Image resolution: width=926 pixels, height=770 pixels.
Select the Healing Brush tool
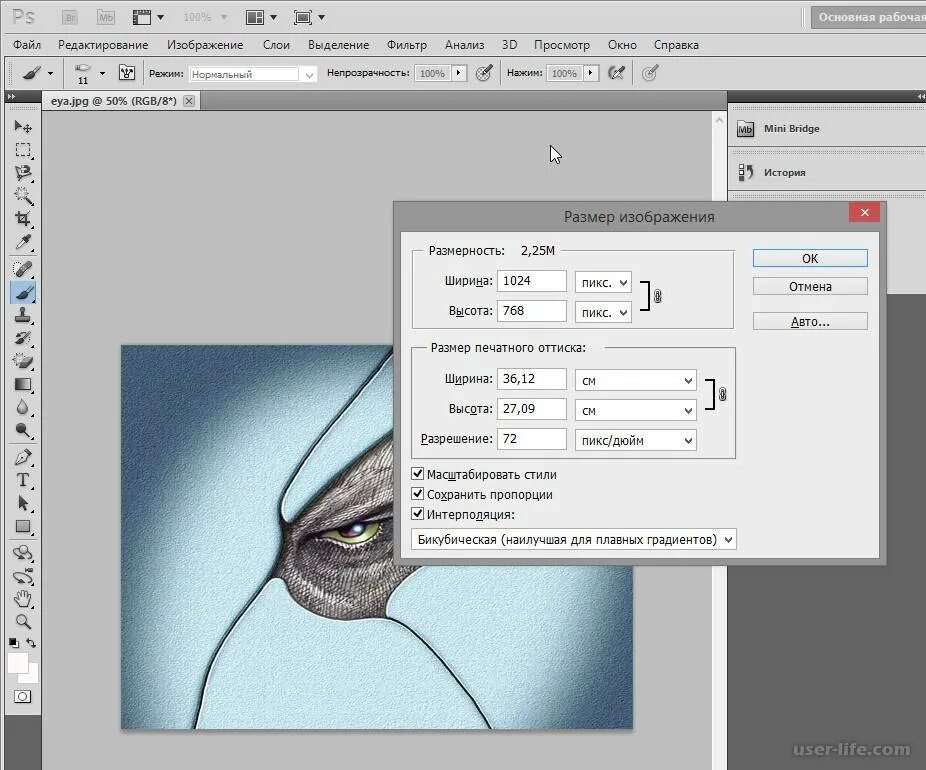pyautogui.click(x=23, y=269)
